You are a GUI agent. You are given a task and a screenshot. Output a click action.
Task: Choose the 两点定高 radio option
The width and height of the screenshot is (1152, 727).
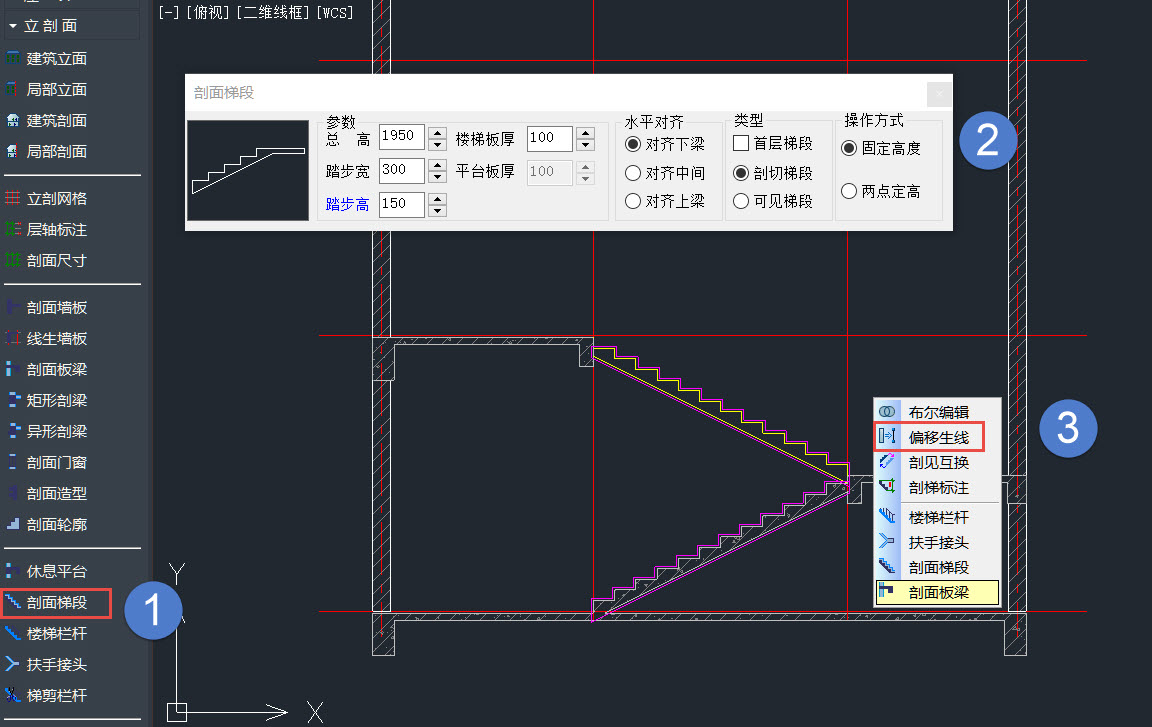click(849, 191)
